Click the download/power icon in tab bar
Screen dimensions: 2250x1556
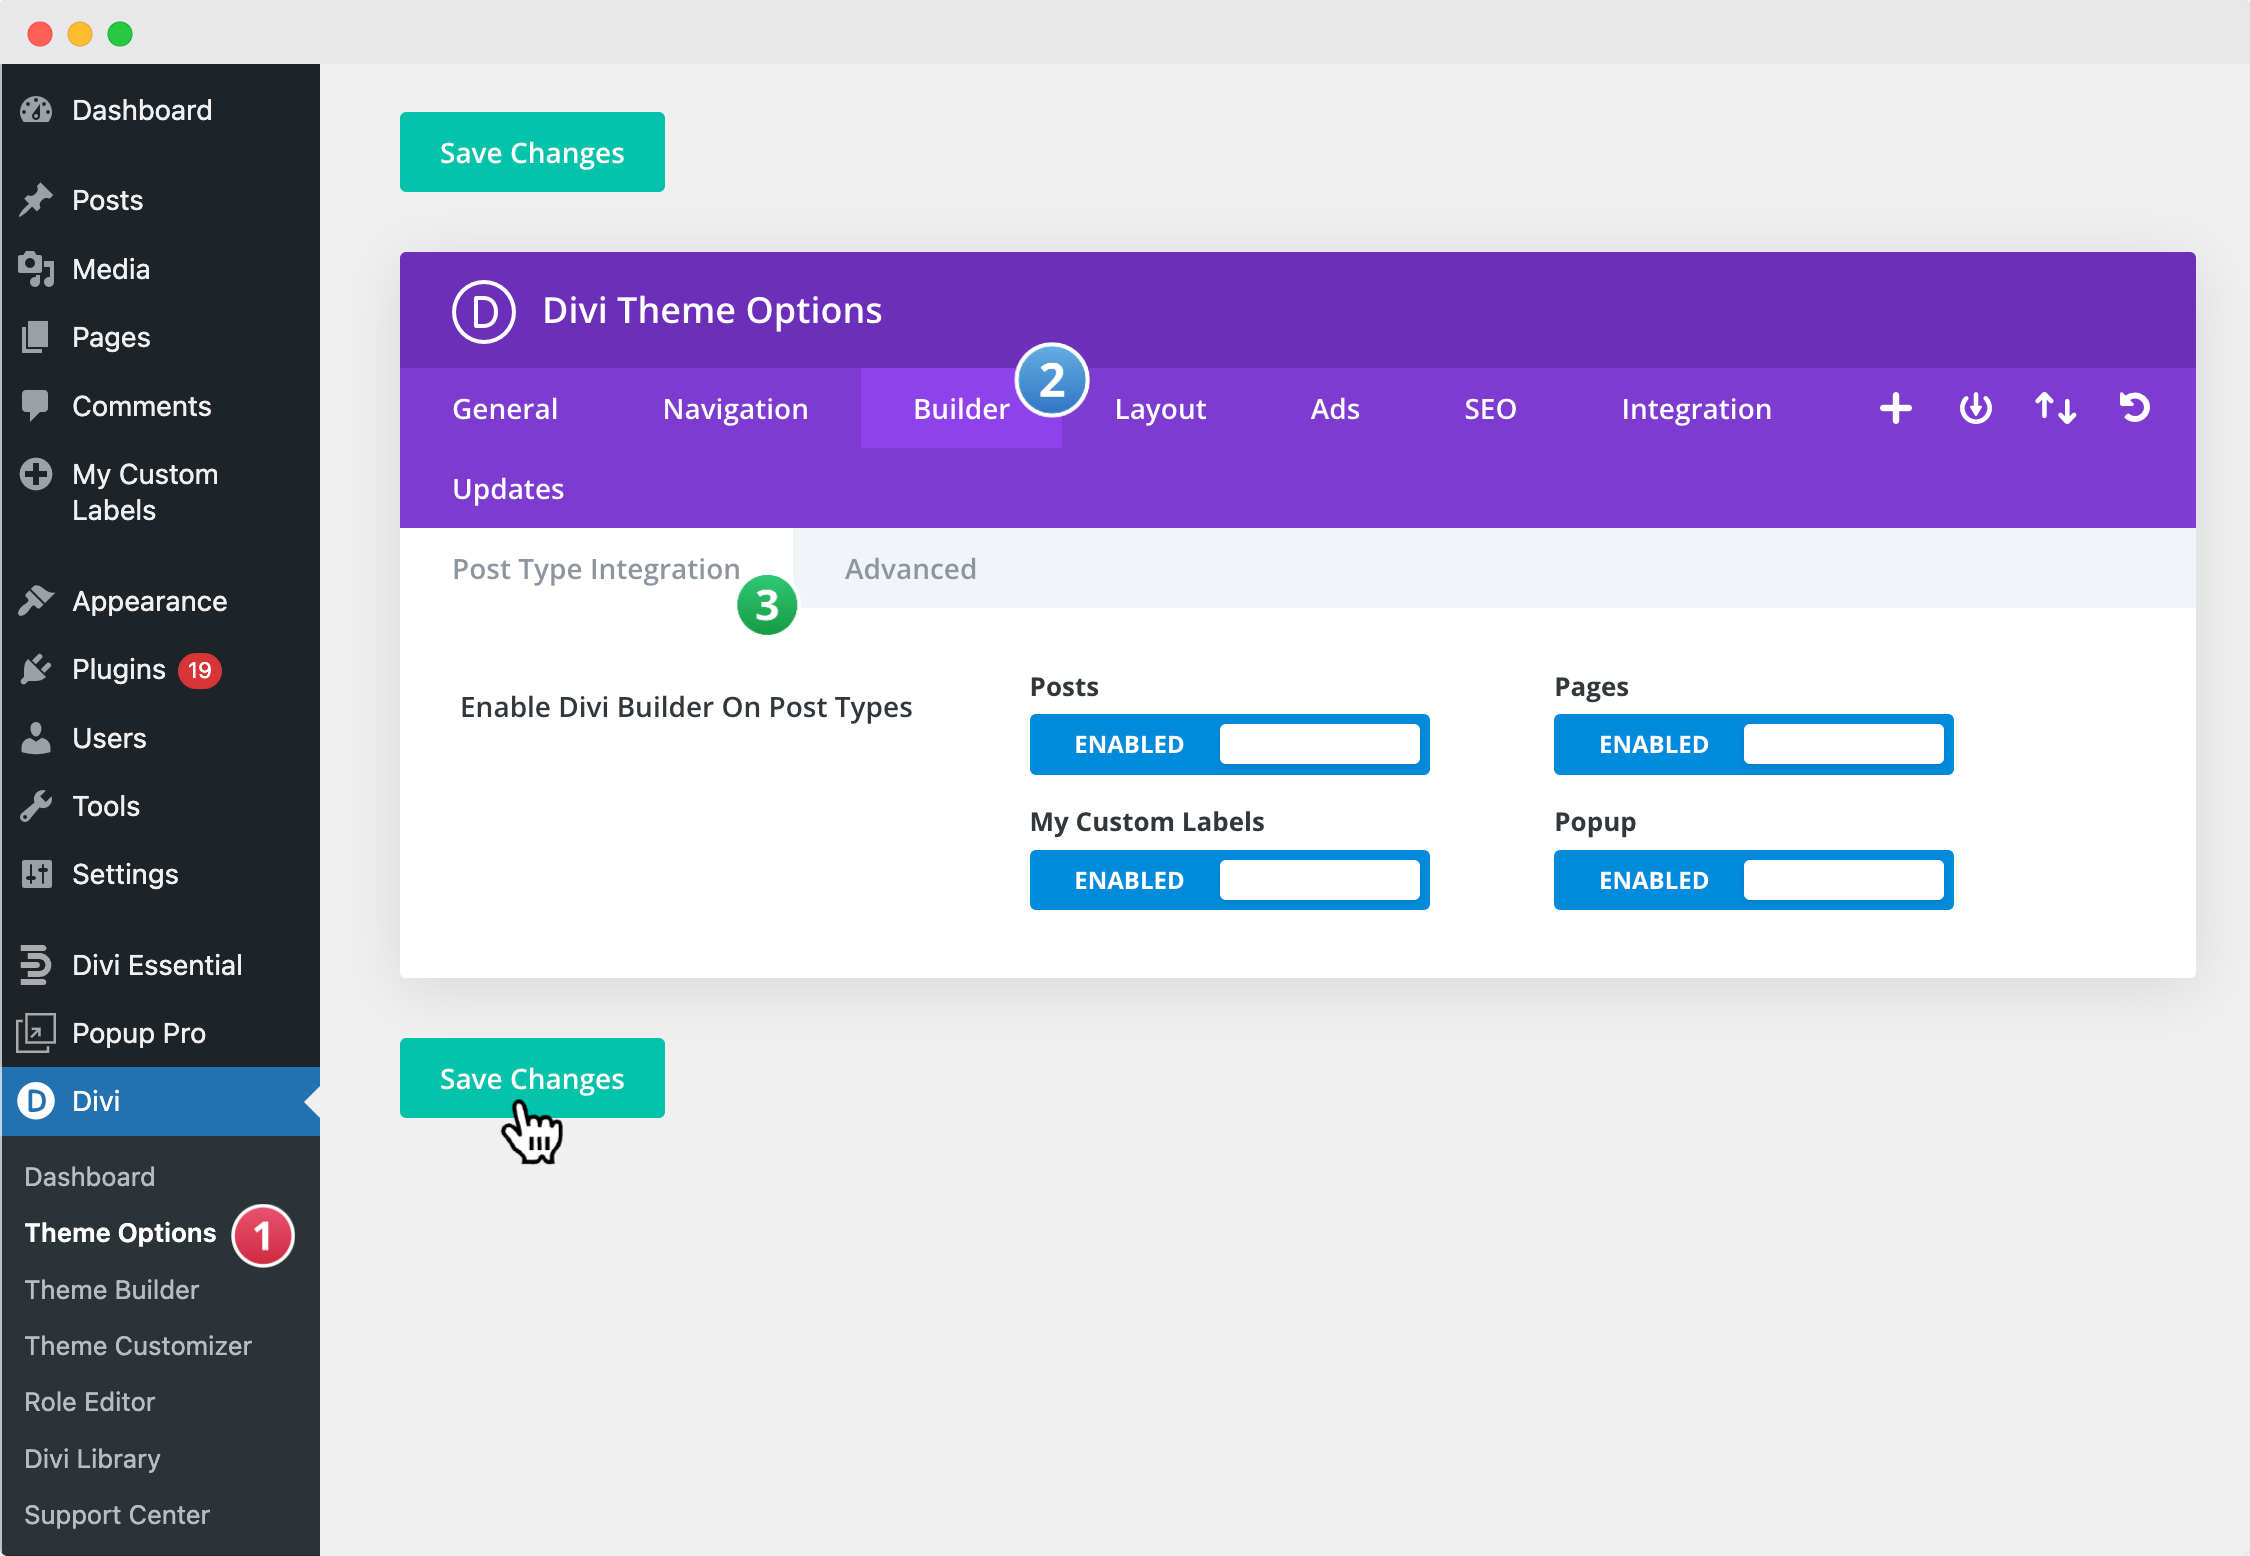point(1975,408)
